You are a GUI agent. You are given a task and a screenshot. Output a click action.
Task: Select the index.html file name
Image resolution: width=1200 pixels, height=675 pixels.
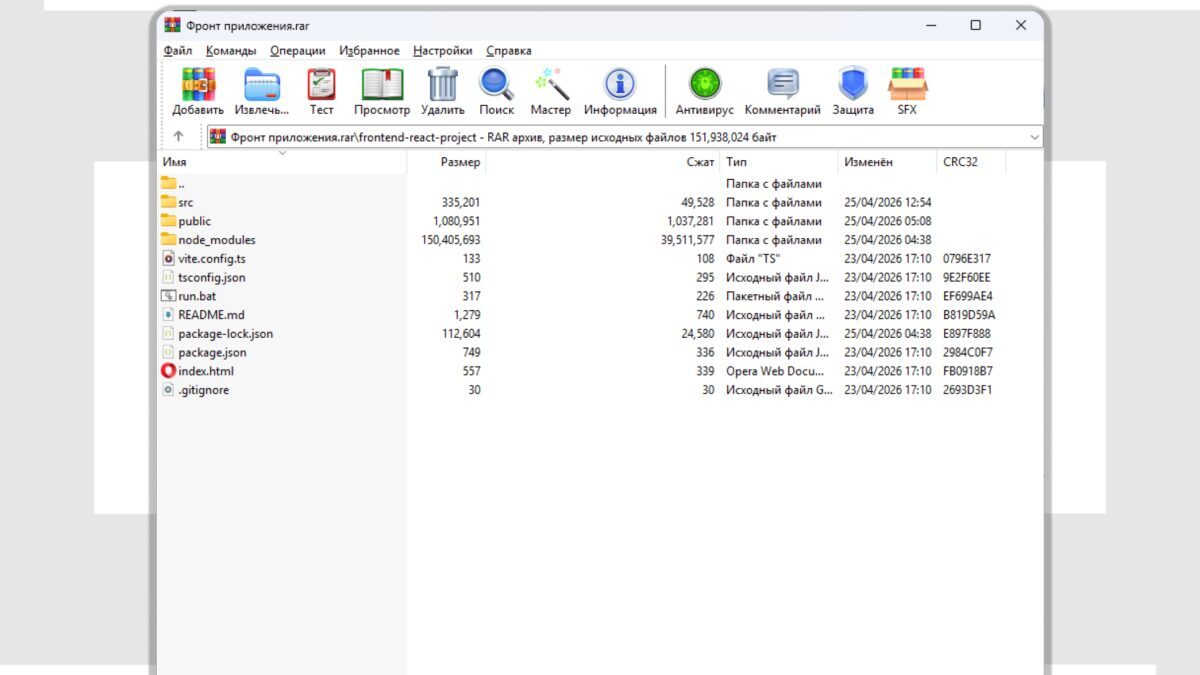(206, 371)
